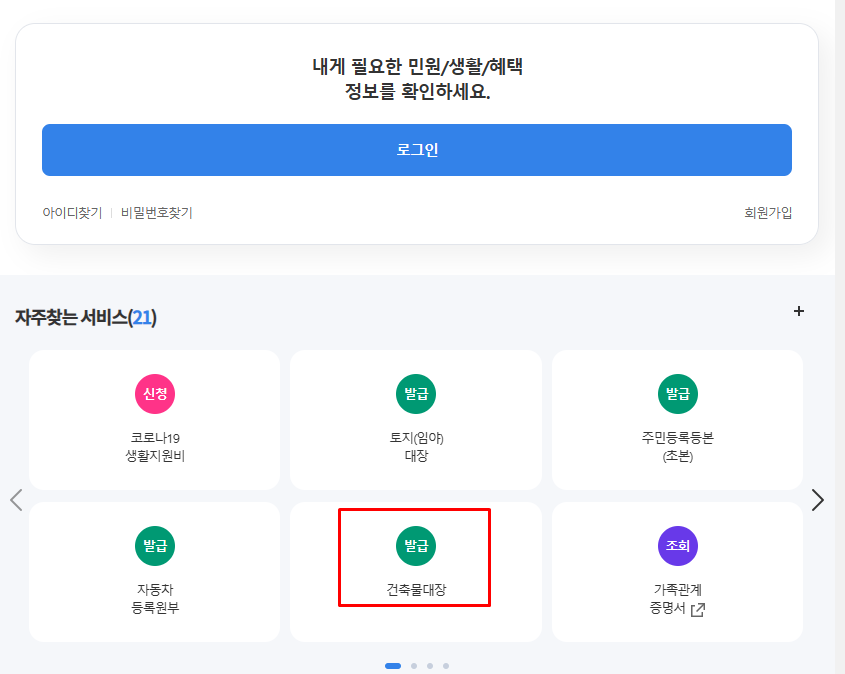Expand services with the plus icon
Screen dimensions: 845x674
click(x=799, y=311)
